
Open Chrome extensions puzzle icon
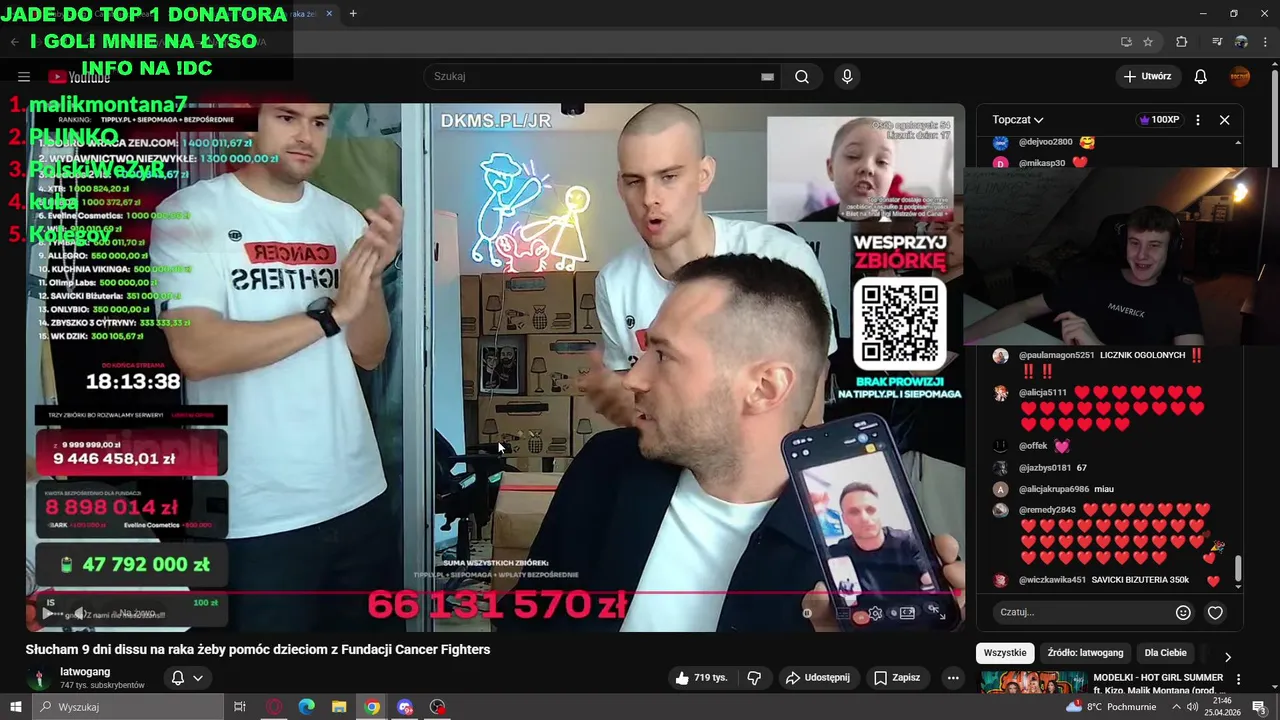[x=1182, y=42]
